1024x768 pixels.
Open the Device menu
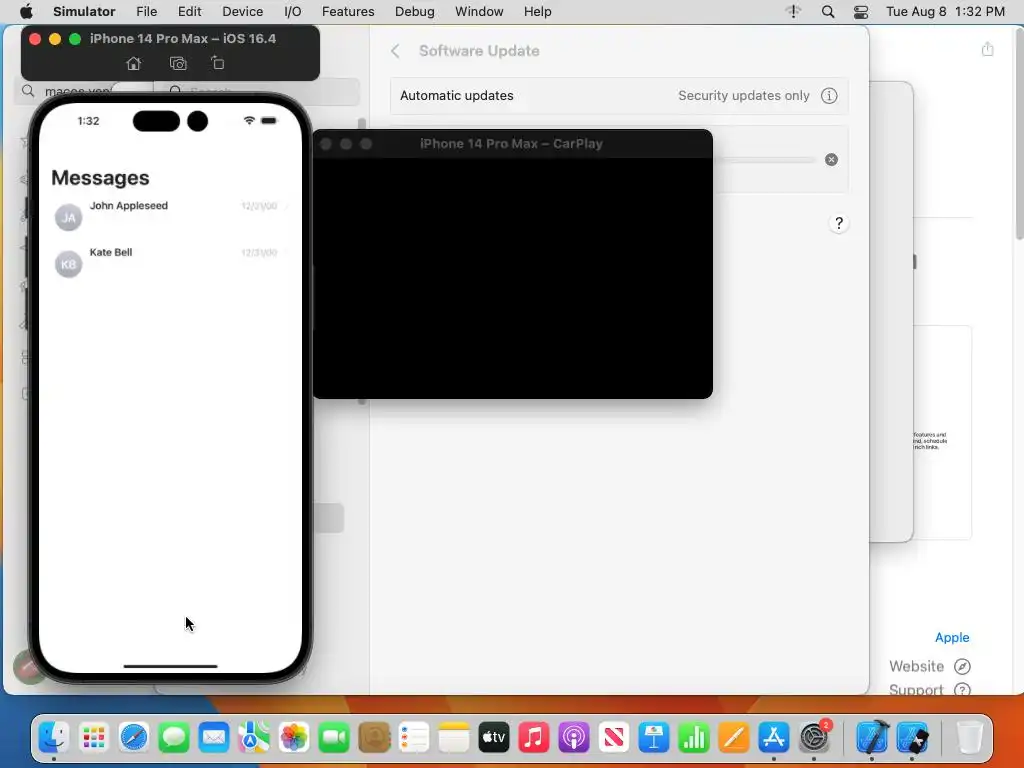point(242,12)
